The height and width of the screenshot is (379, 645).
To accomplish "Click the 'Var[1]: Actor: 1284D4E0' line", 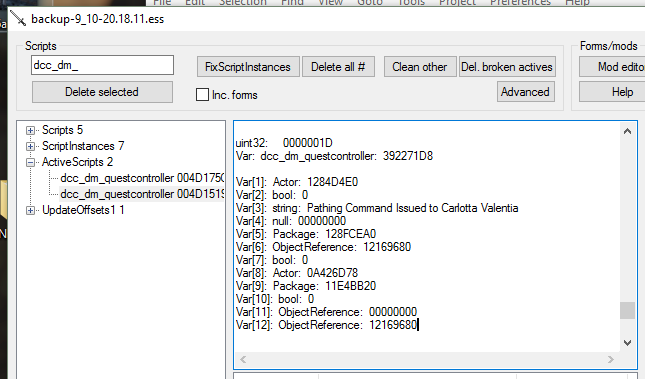I will (x=297, y=182).
